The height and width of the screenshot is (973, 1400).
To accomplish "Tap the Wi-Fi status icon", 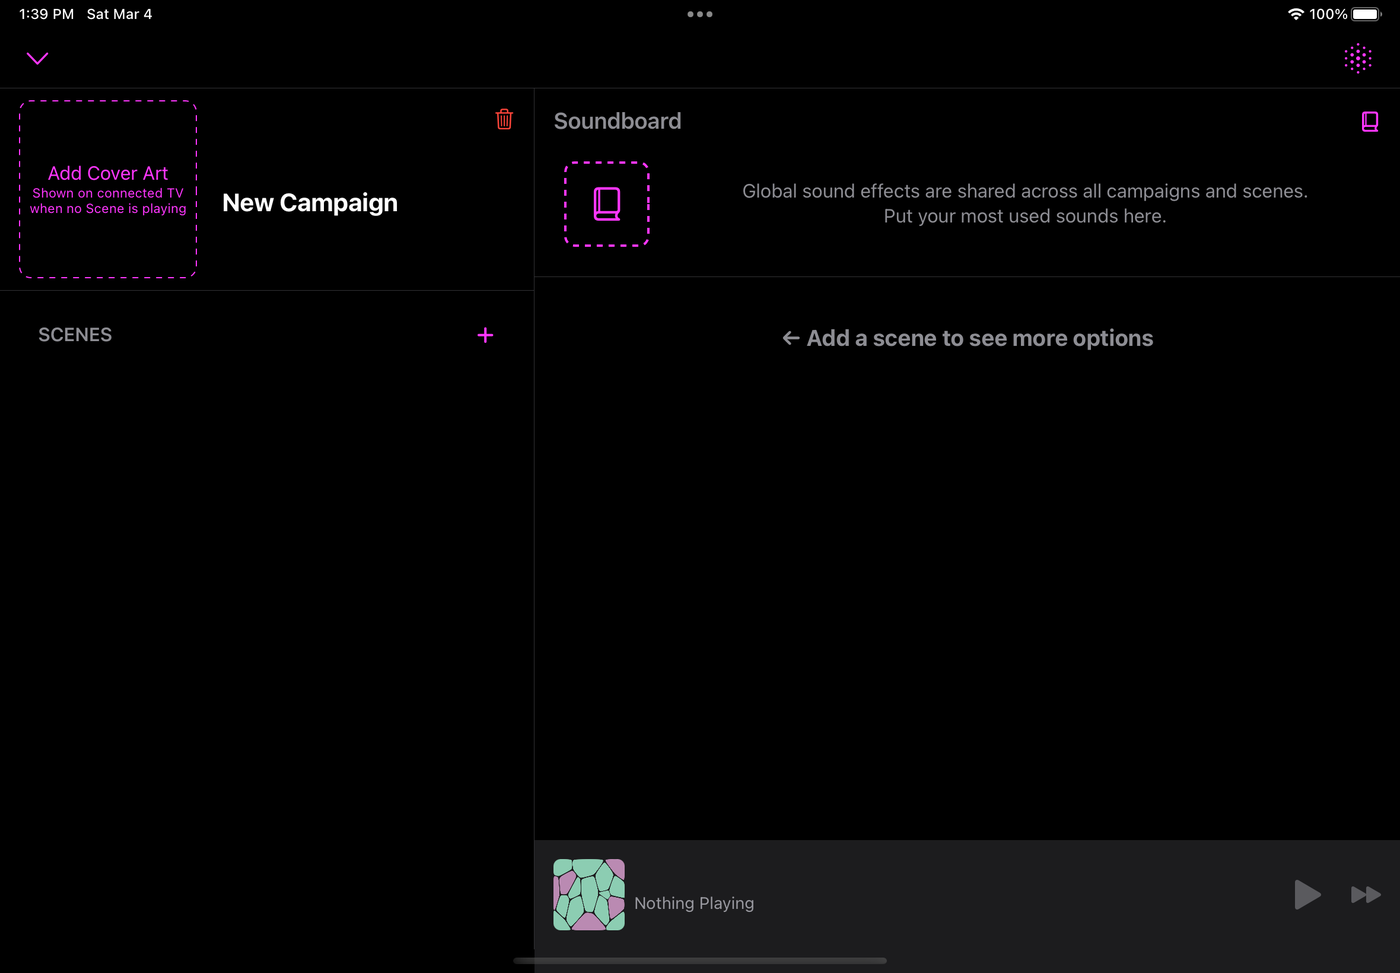I will 1295,14.
